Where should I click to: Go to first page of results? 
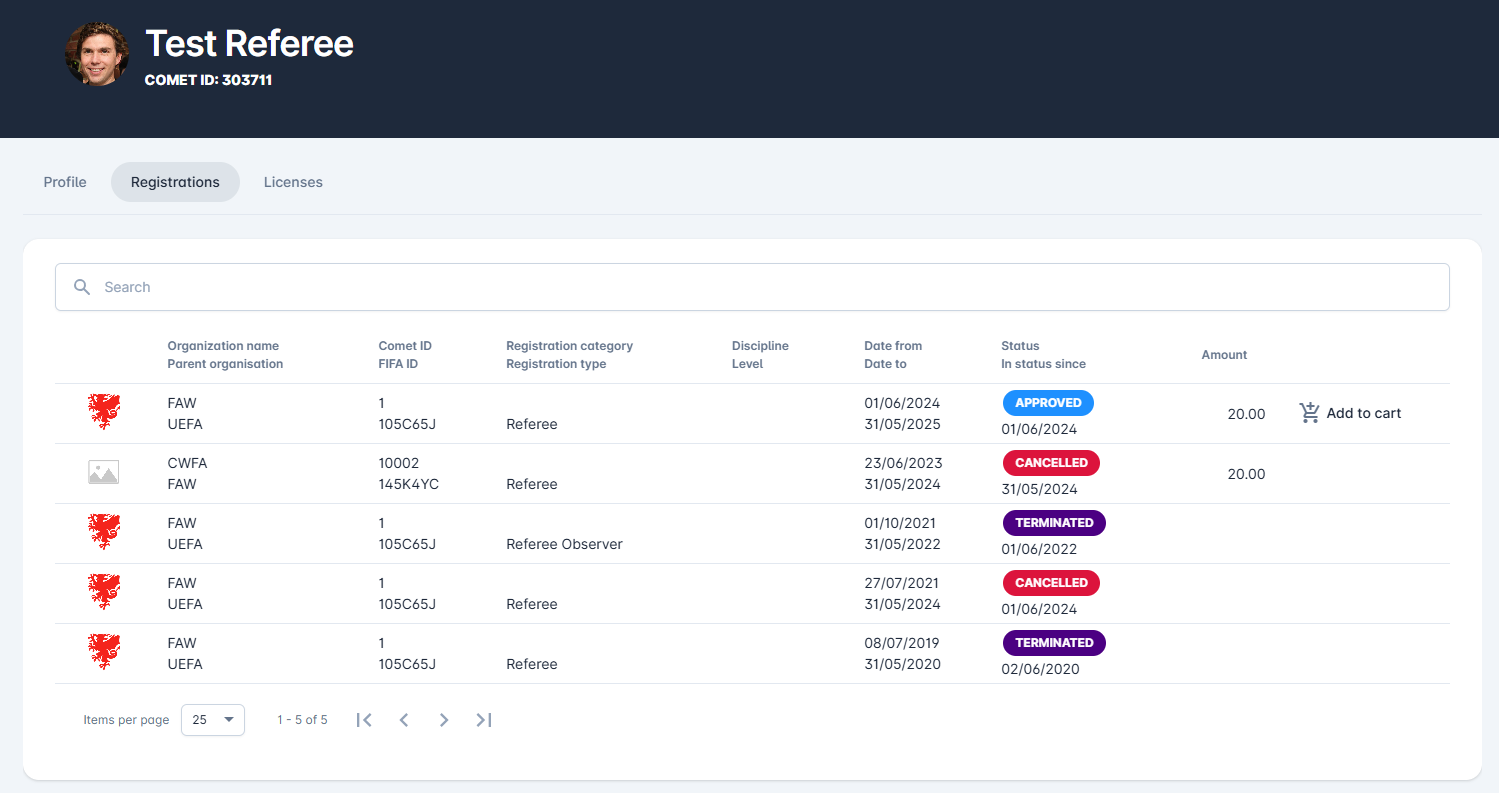364,720
